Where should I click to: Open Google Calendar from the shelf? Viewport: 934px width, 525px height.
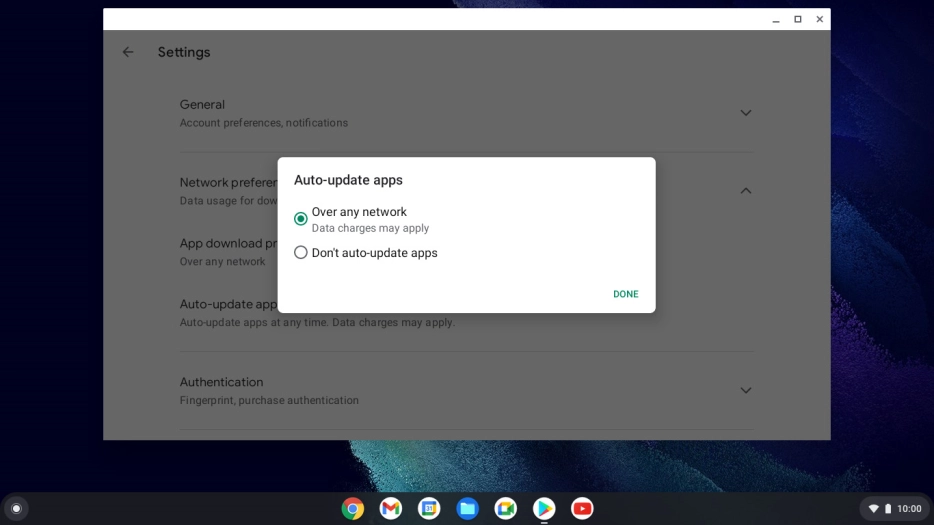(x=429, y=508)
